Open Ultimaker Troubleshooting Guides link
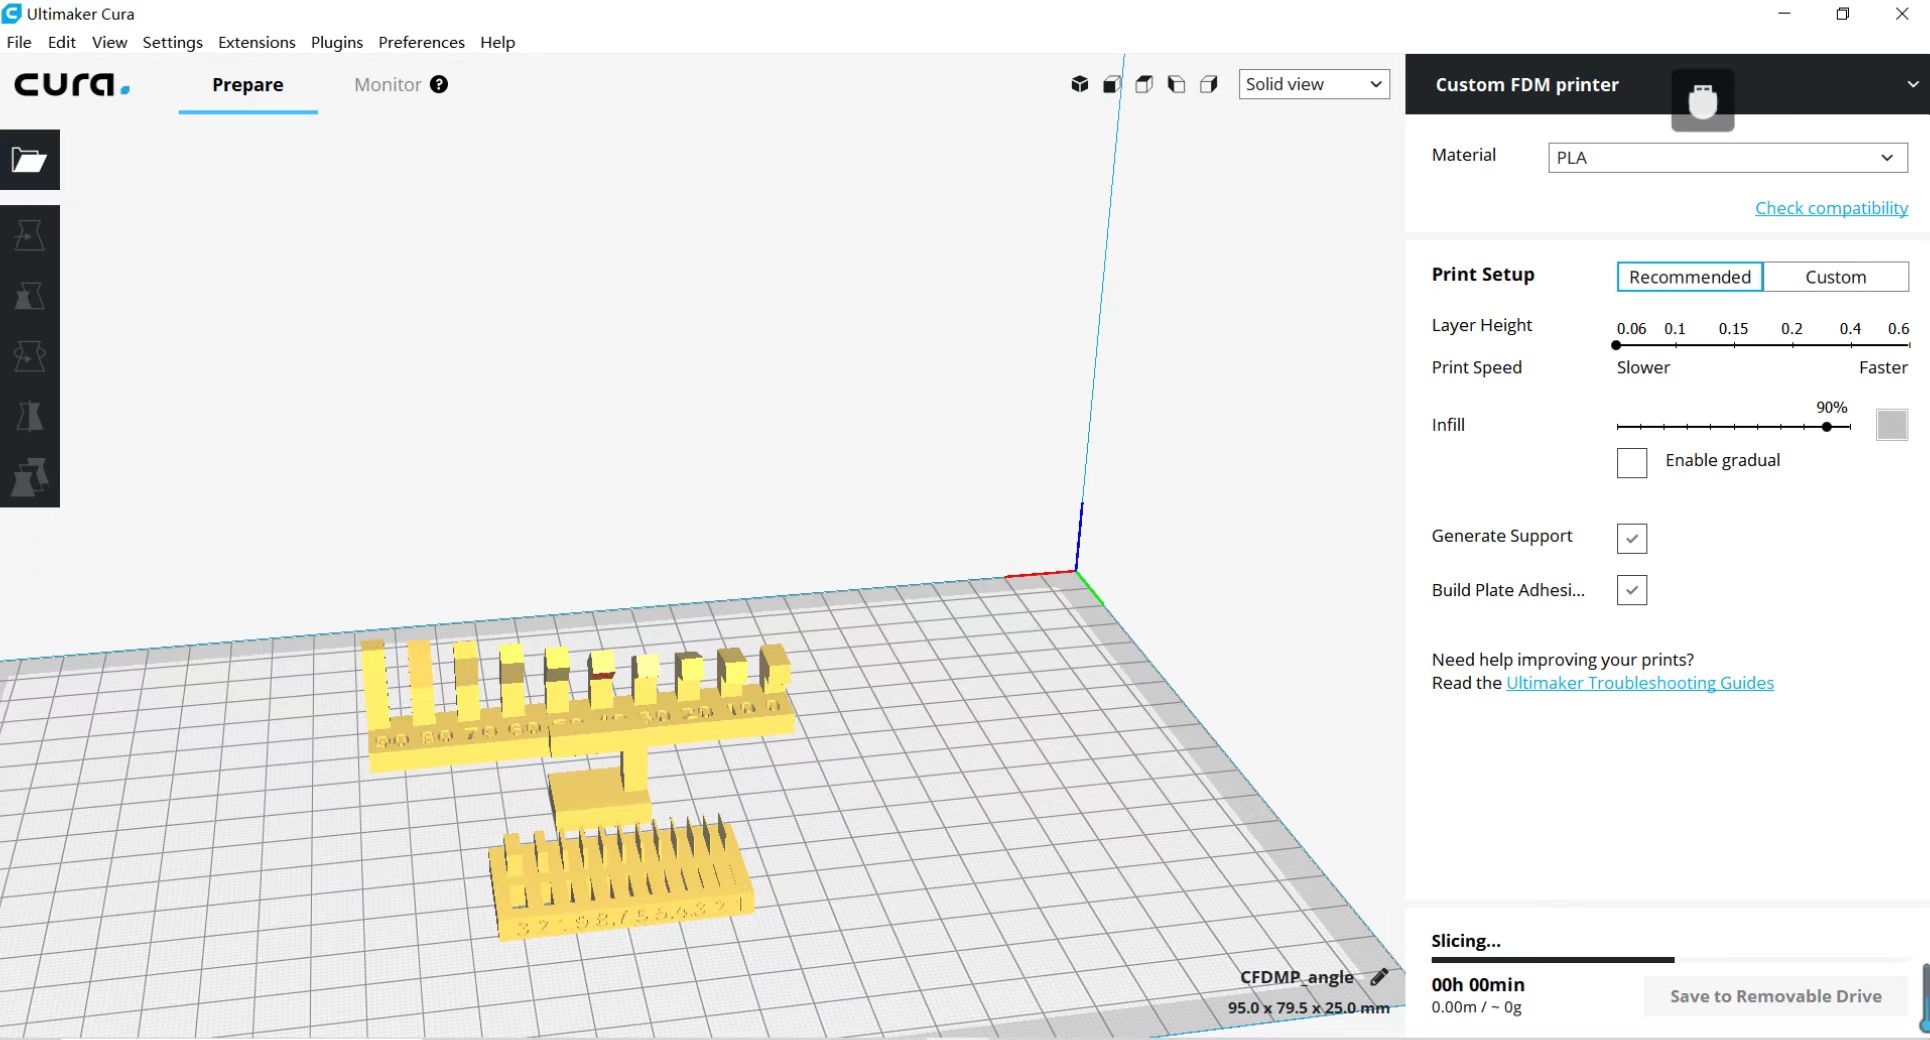 pyautogui.click(x=1640, y=683)
